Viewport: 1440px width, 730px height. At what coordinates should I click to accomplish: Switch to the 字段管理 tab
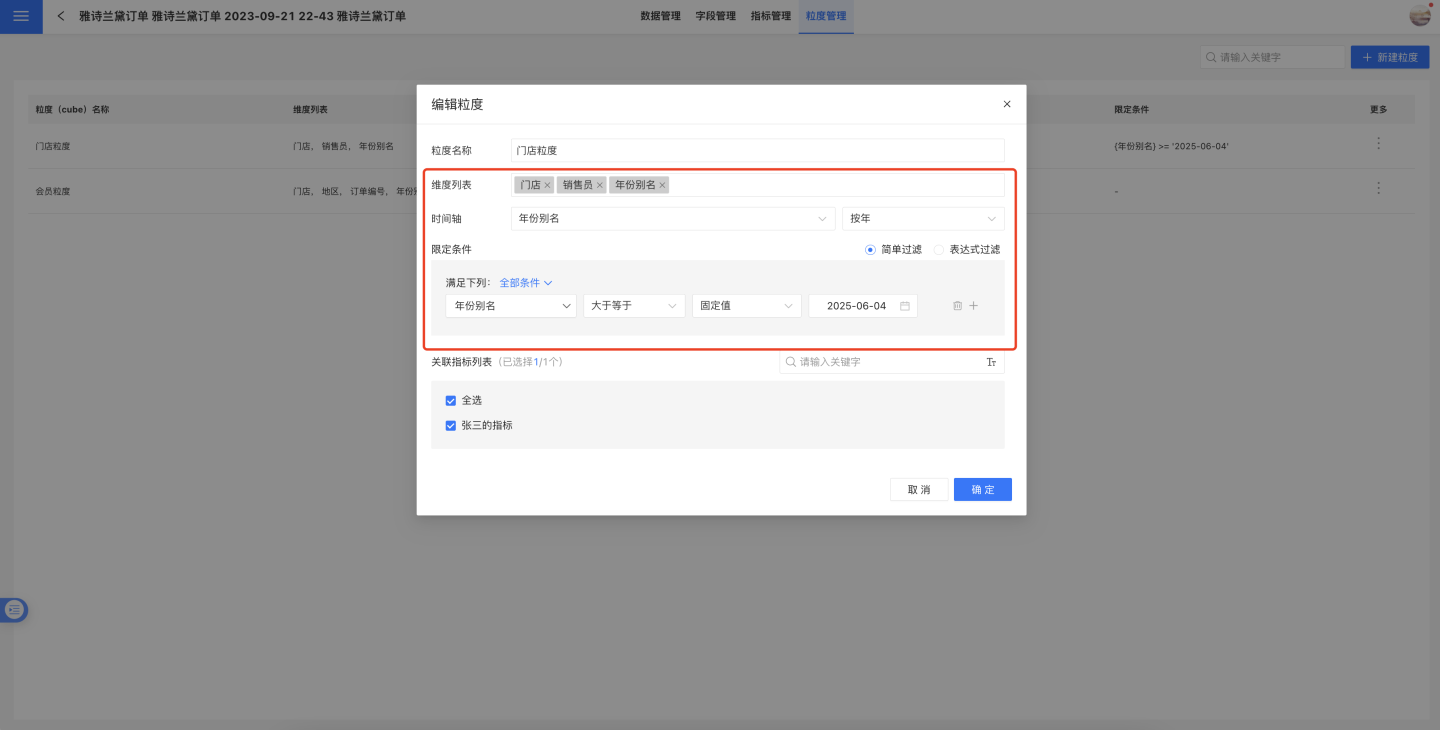click(715, 16)
